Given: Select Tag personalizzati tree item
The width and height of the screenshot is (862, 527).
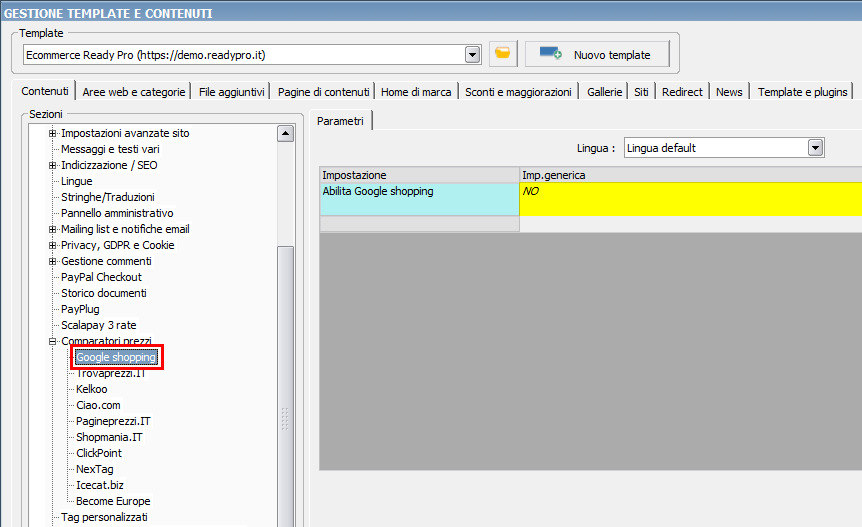Looking at the screenshot, I should (104, 517).
